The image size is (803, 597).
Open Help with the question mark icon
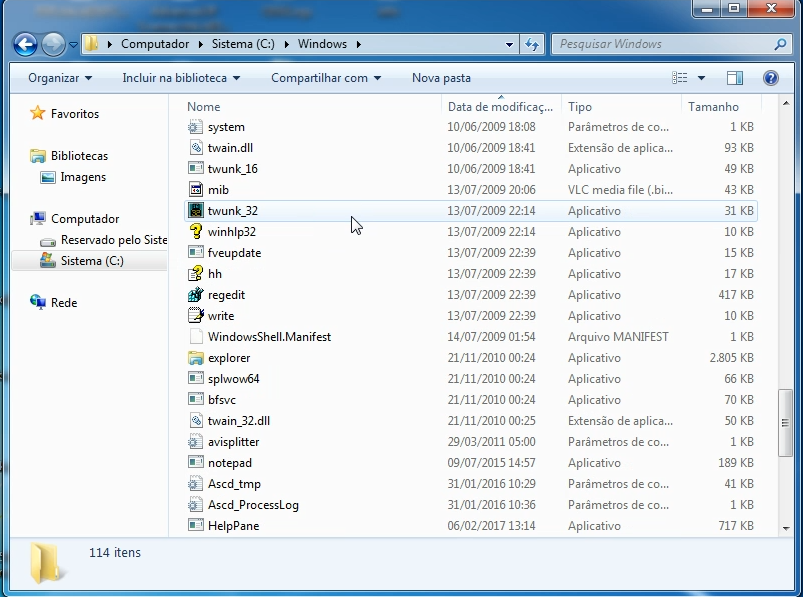point(771,78)
